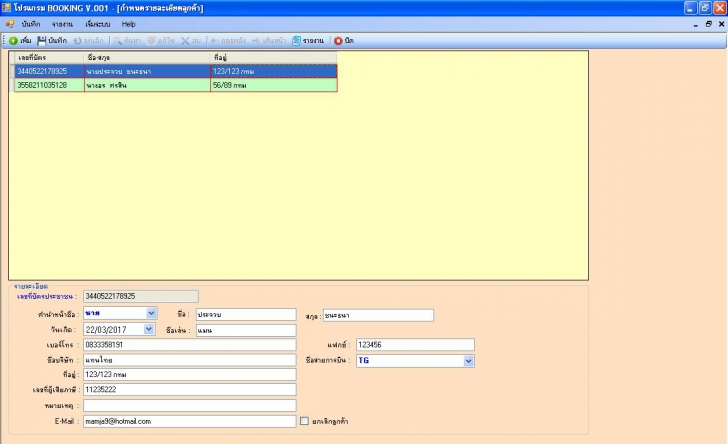Click the Forward (เดินหน้า) right arrow icon

(255, 41)
